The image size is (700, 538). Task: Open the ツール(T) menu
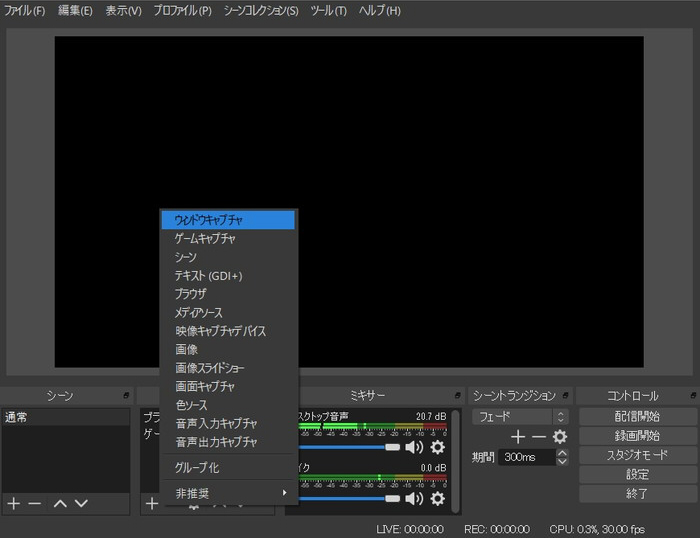point(328,11)
